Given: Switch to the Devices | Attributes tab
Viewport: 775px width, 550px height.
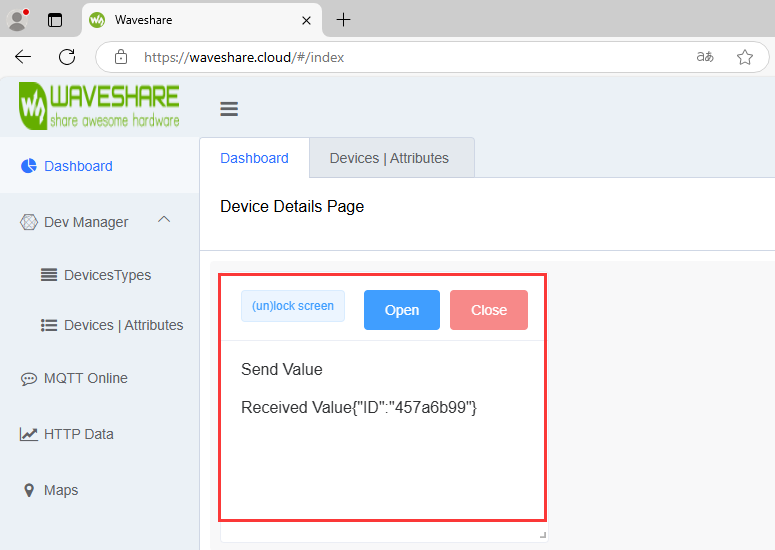Looking at the screenshot, I should point(389,158).
